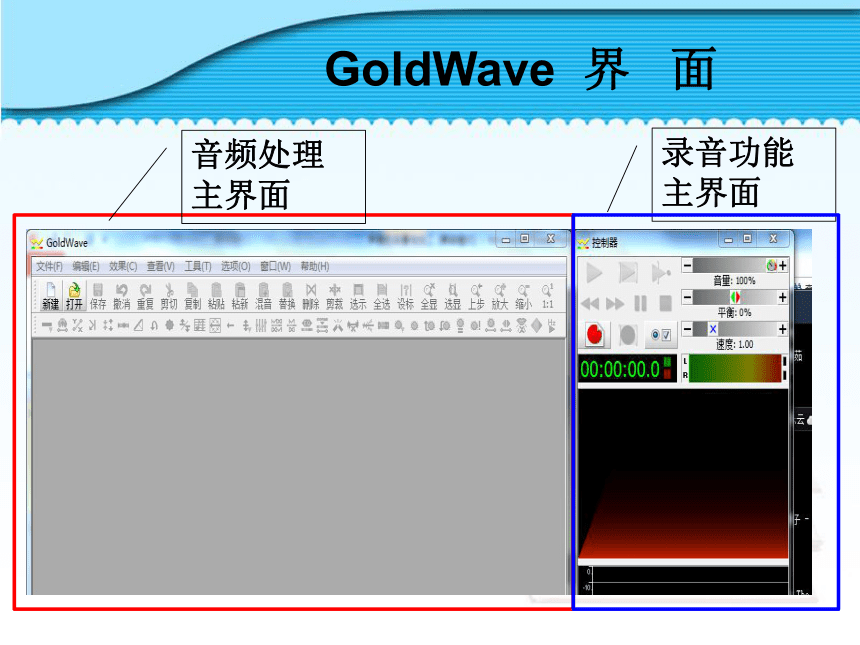Decrease 速度 with the minus button
The image size is (860, 645).
coord(687,329)
